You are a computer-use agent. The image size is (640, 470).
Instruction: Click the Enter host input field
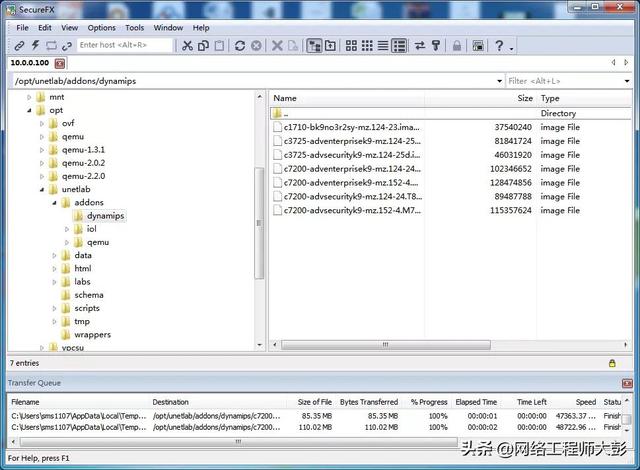(x=125, y=45)
